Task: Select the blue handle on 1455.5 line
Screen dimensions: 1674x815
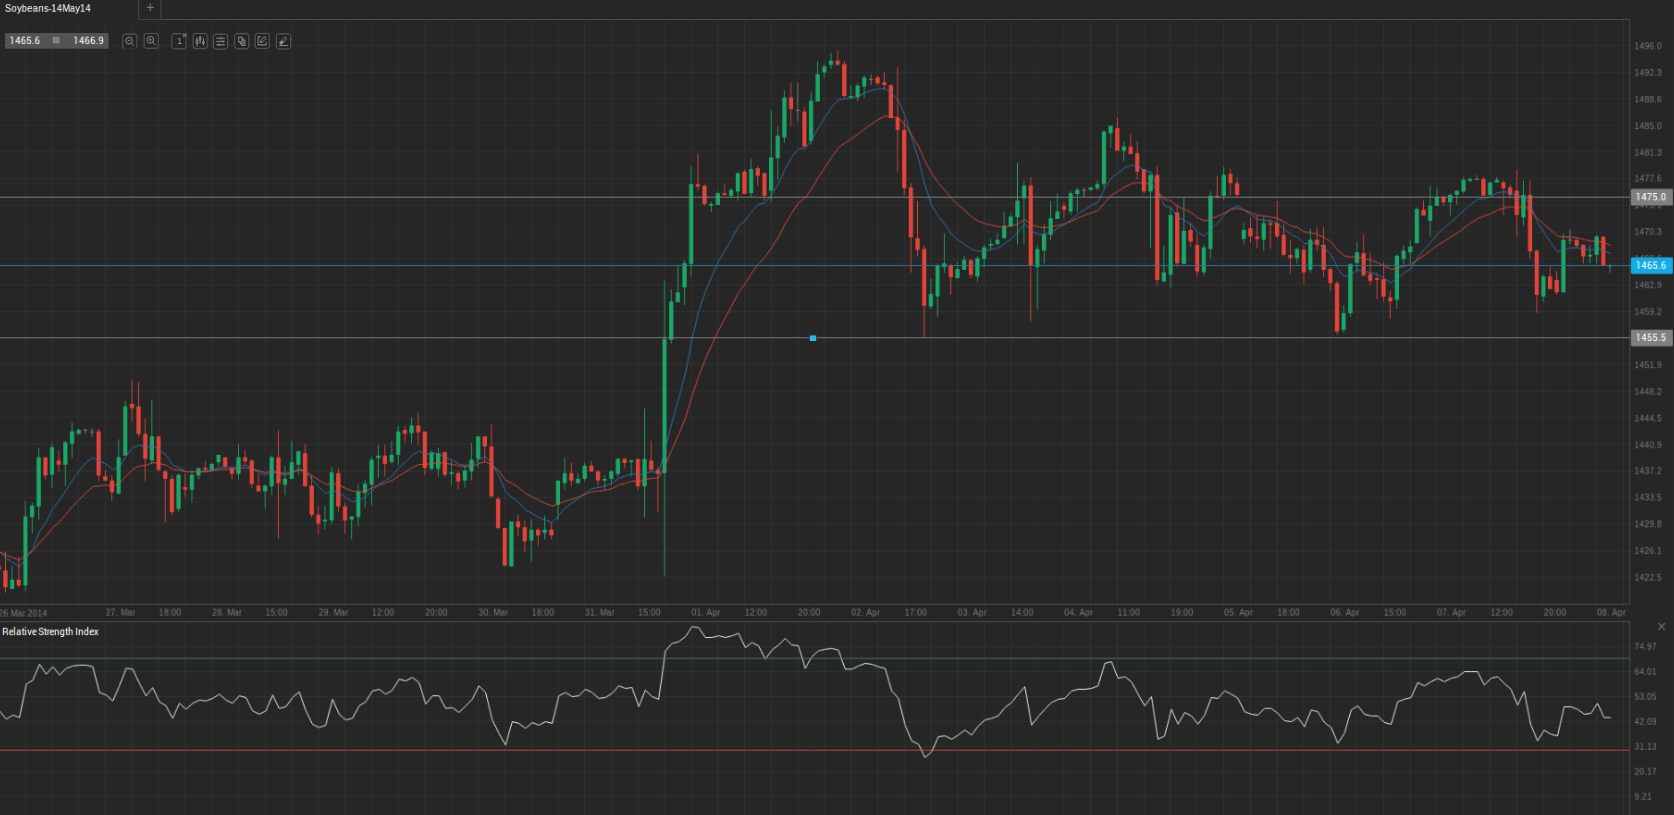Action: click(x=813, y=338)
